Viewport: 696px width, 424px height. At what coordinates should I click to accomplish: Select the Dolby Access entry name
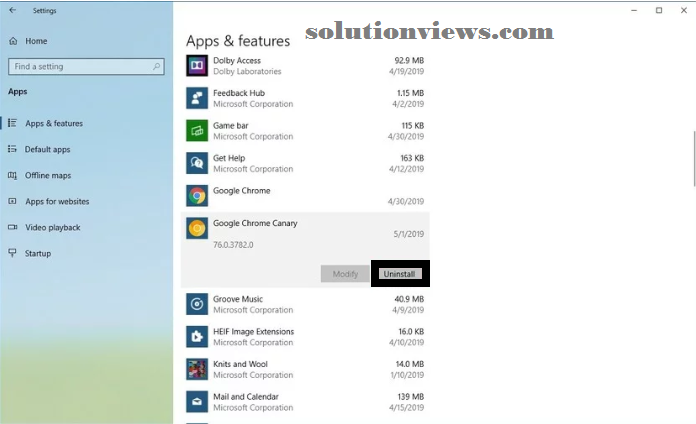tap(237, 60)
